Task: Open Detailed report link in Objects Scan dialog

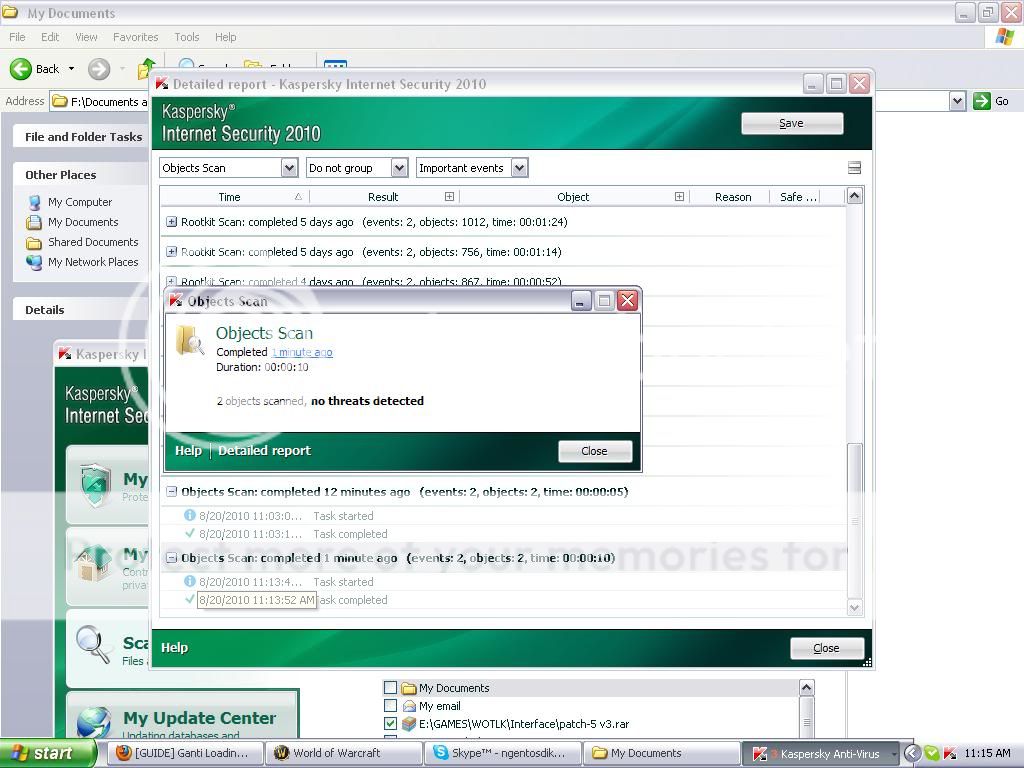Action: (x=264, y=451)
